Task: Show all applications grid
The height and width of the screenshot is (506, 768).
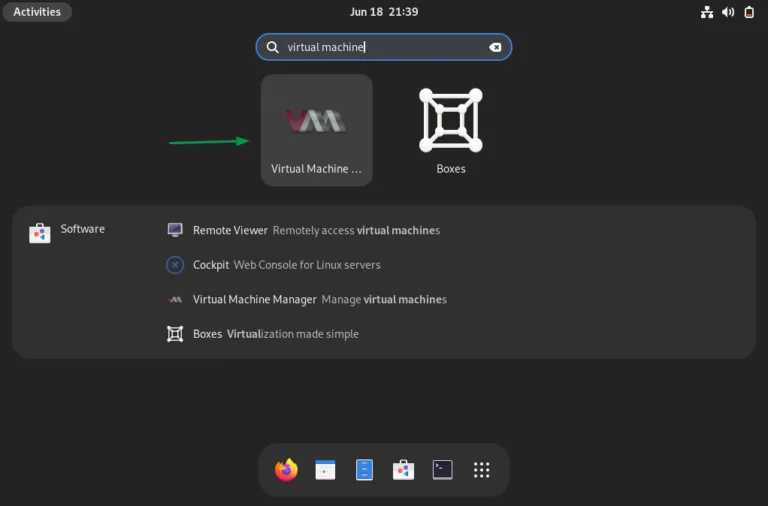Action: [481, 470]
